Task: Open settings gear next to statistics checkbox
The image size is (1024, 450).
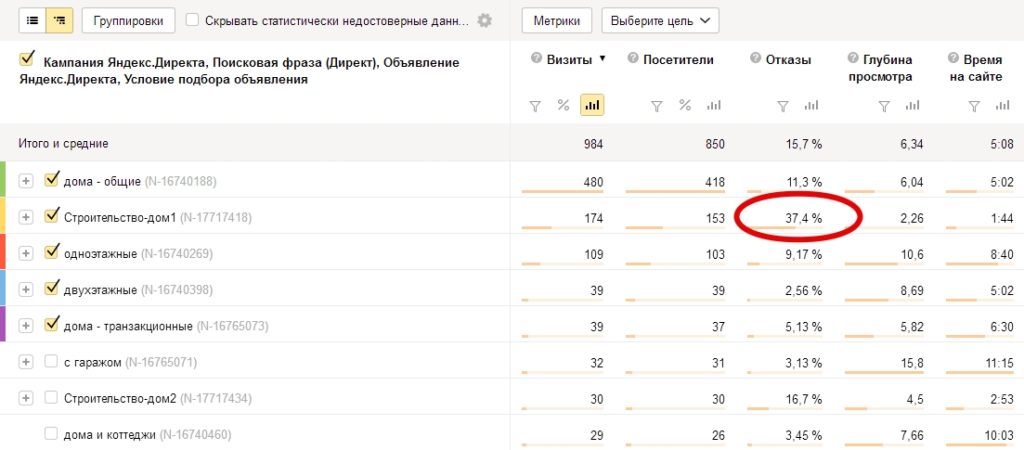Action: point(484,20)
